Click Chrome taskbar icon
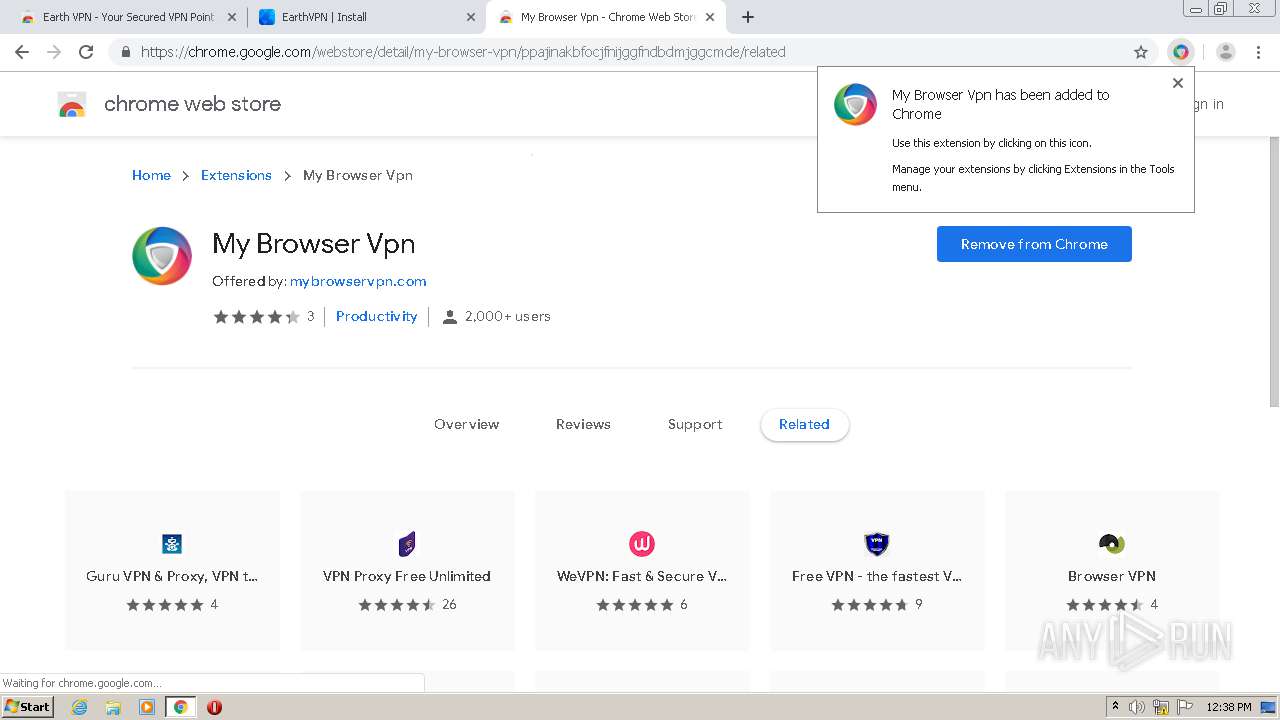Viewport: 1280px width, 720px height. point(180,707)
